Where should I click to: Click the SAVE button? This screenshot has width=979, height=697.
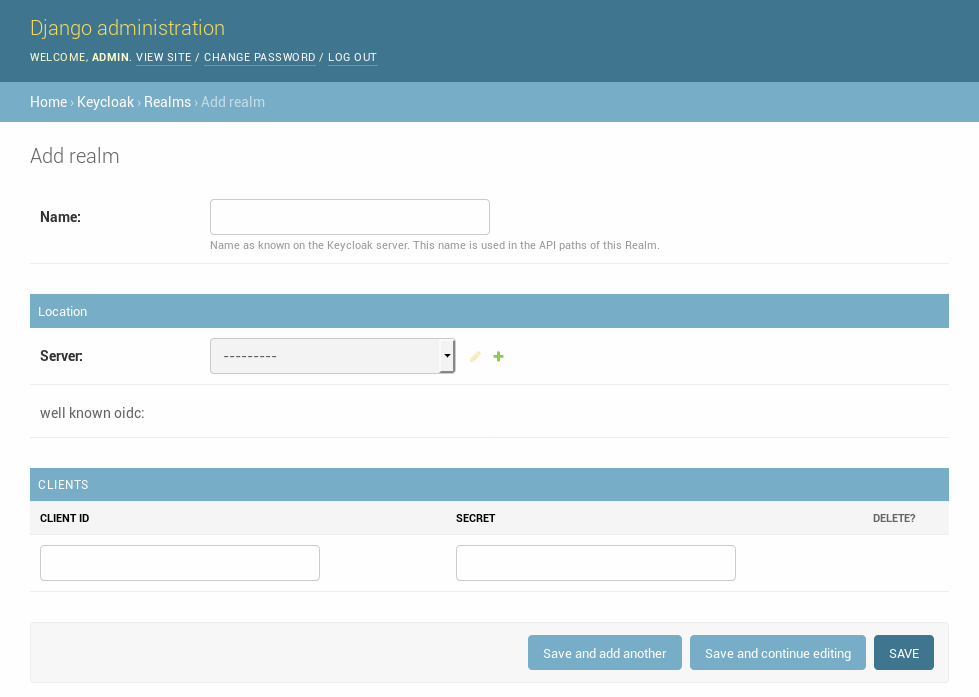[x=903, y=653]
